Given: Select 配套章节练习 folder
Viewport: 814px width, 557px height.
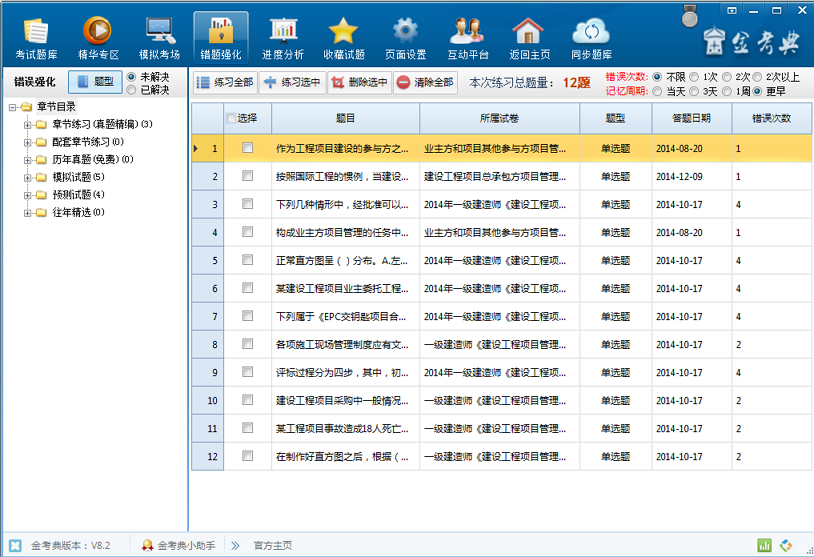Looking at the screenshot, I should [x=80, y=142].
